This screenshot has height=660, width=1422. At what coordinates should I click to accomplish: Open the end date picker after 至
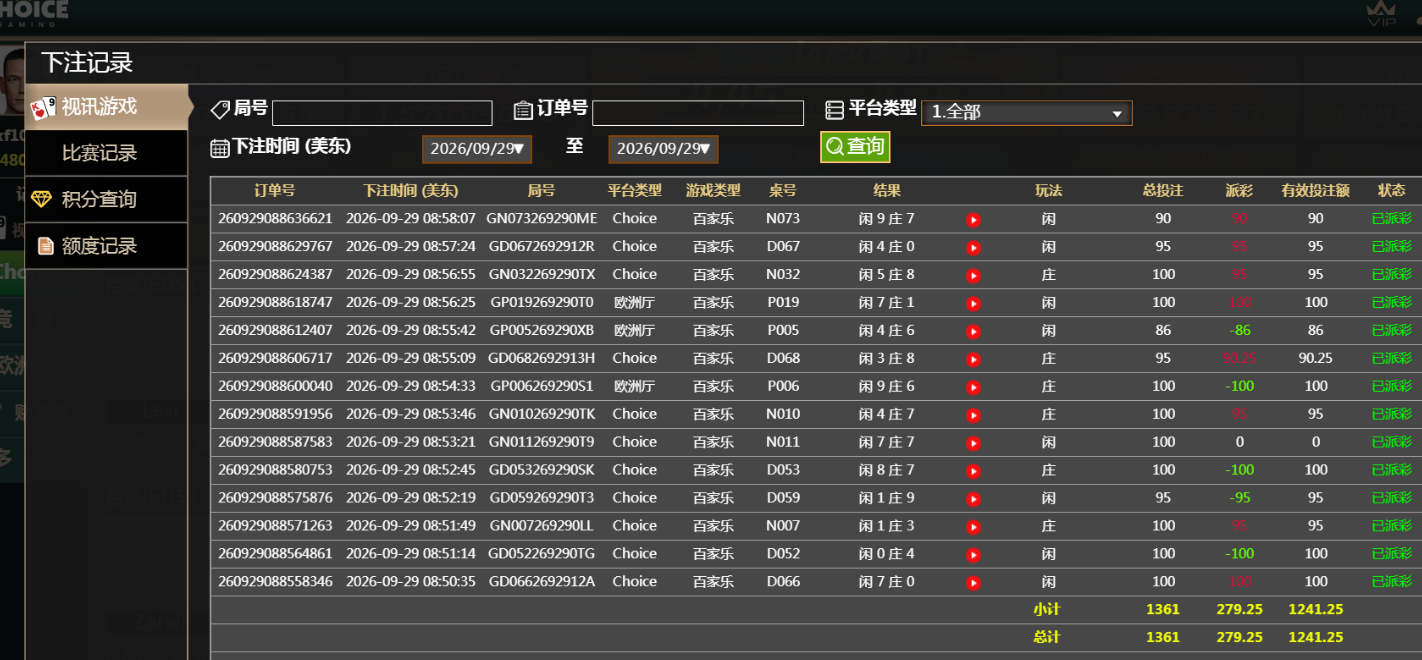click(663, 149)
